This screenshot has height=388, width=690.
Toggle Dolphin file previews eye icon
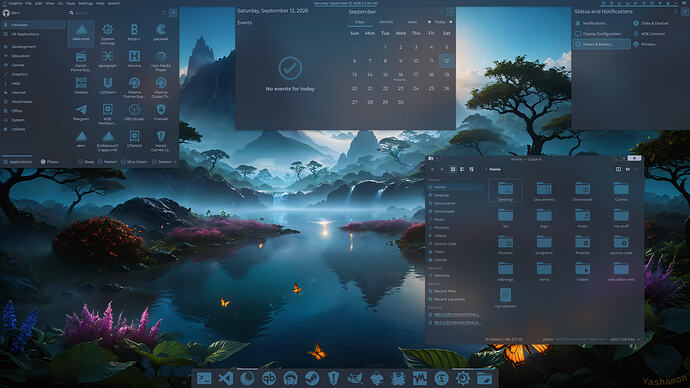click(628, 169)
